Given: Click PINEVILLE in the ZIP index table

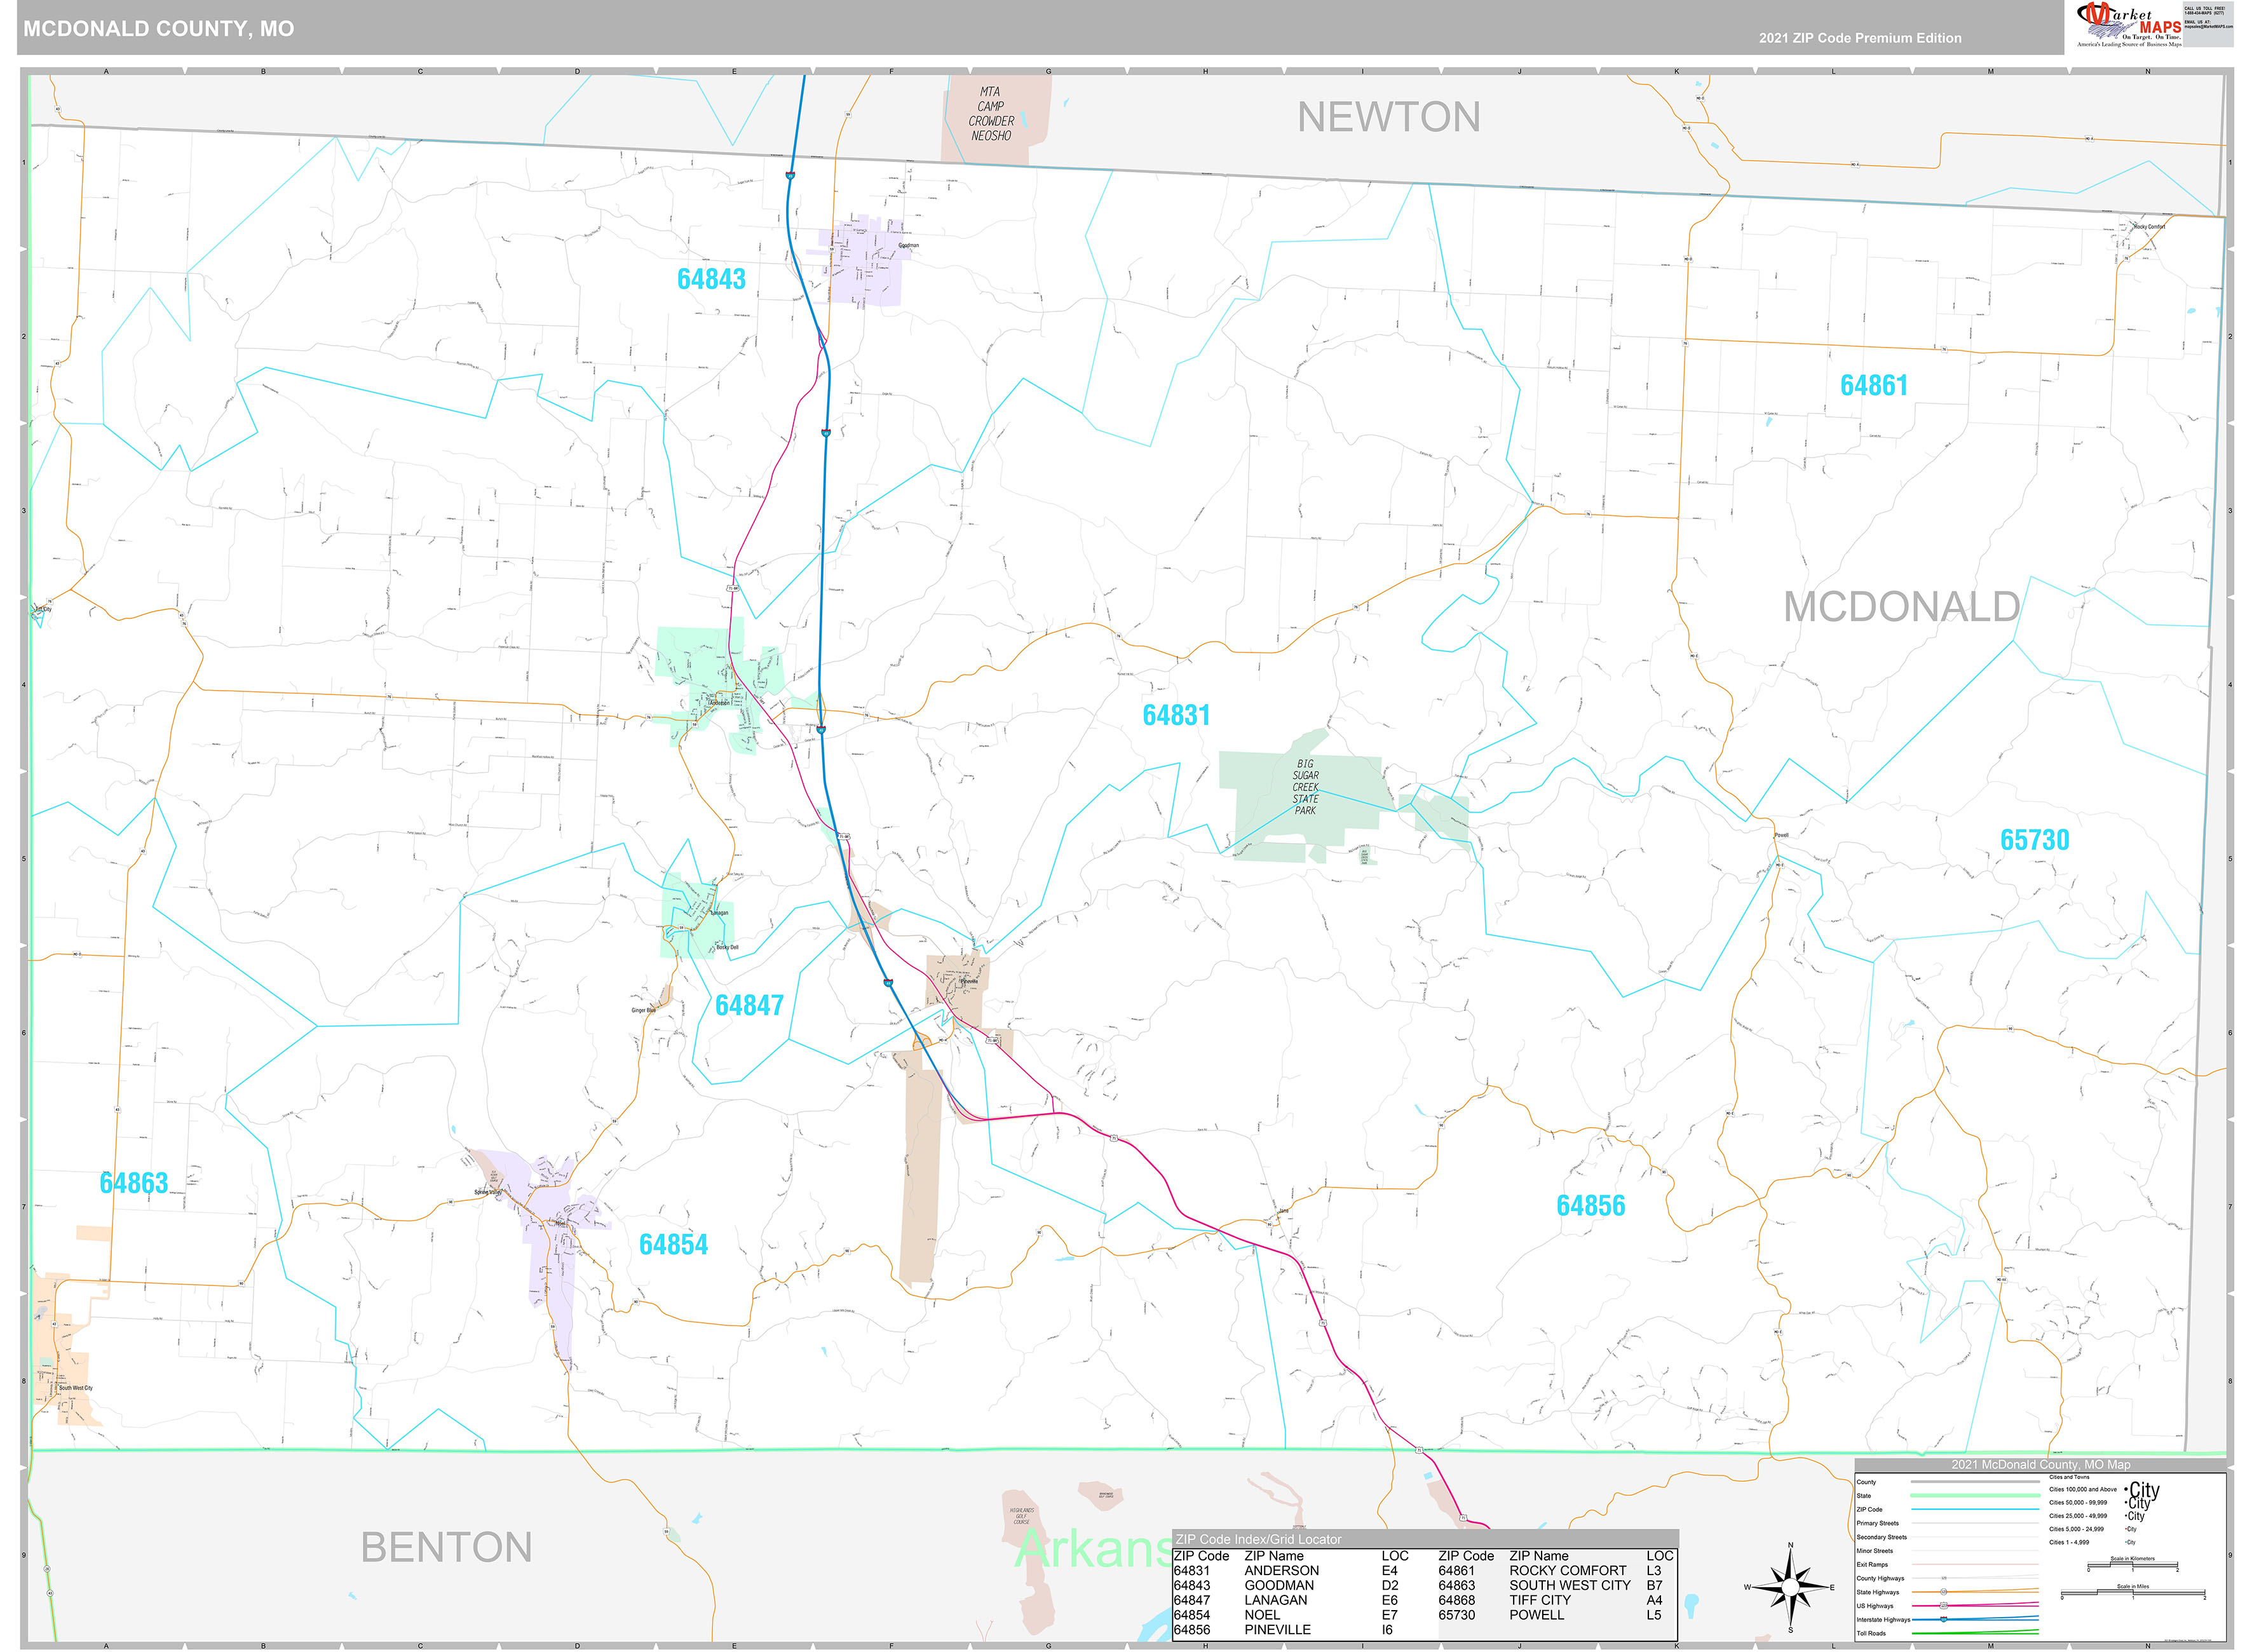Looking at the screenshot, I should point(1277,1630).
